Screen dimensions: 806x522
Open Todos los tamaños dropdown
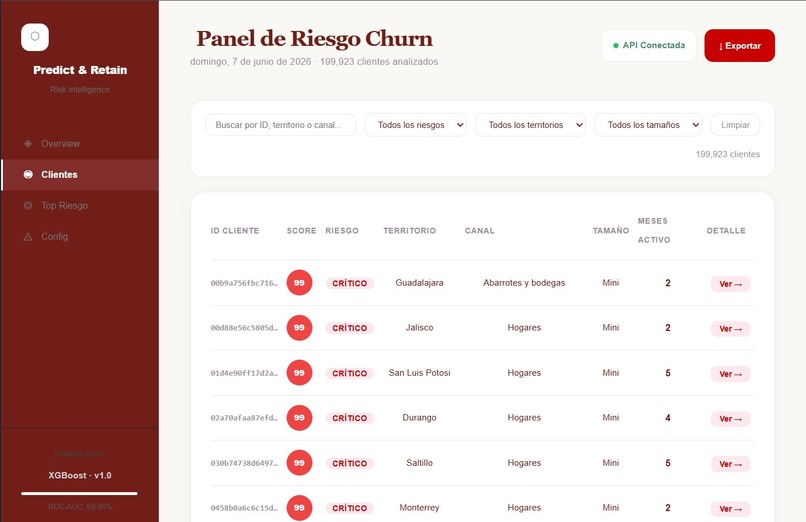click(648, 125)
